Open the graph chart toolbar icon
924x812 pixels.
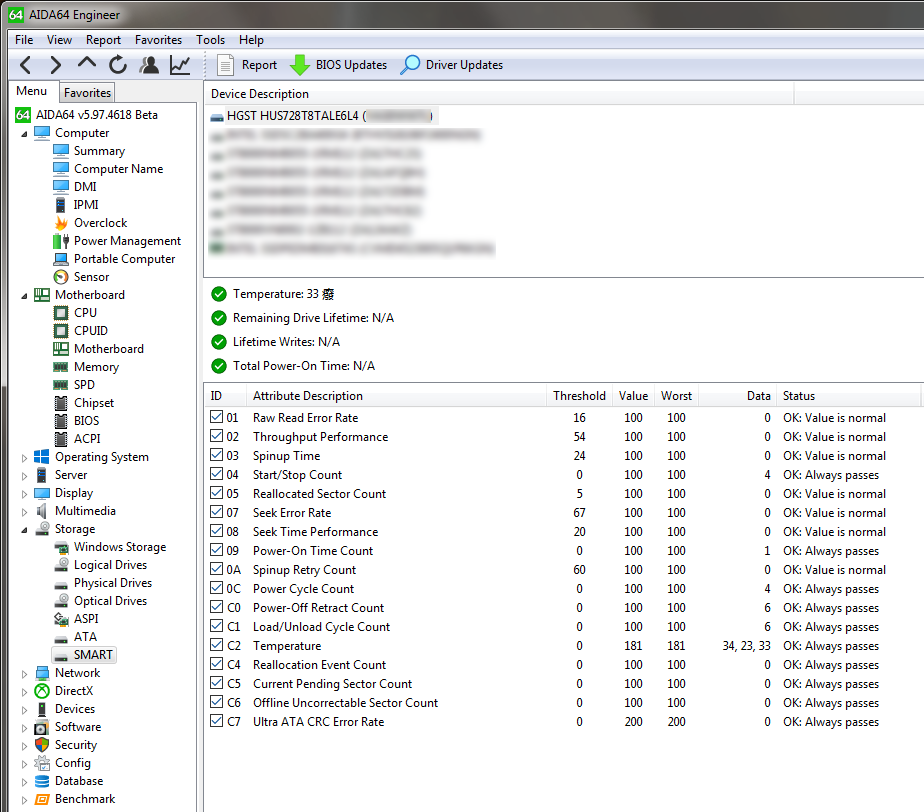(x=180, y=65)
